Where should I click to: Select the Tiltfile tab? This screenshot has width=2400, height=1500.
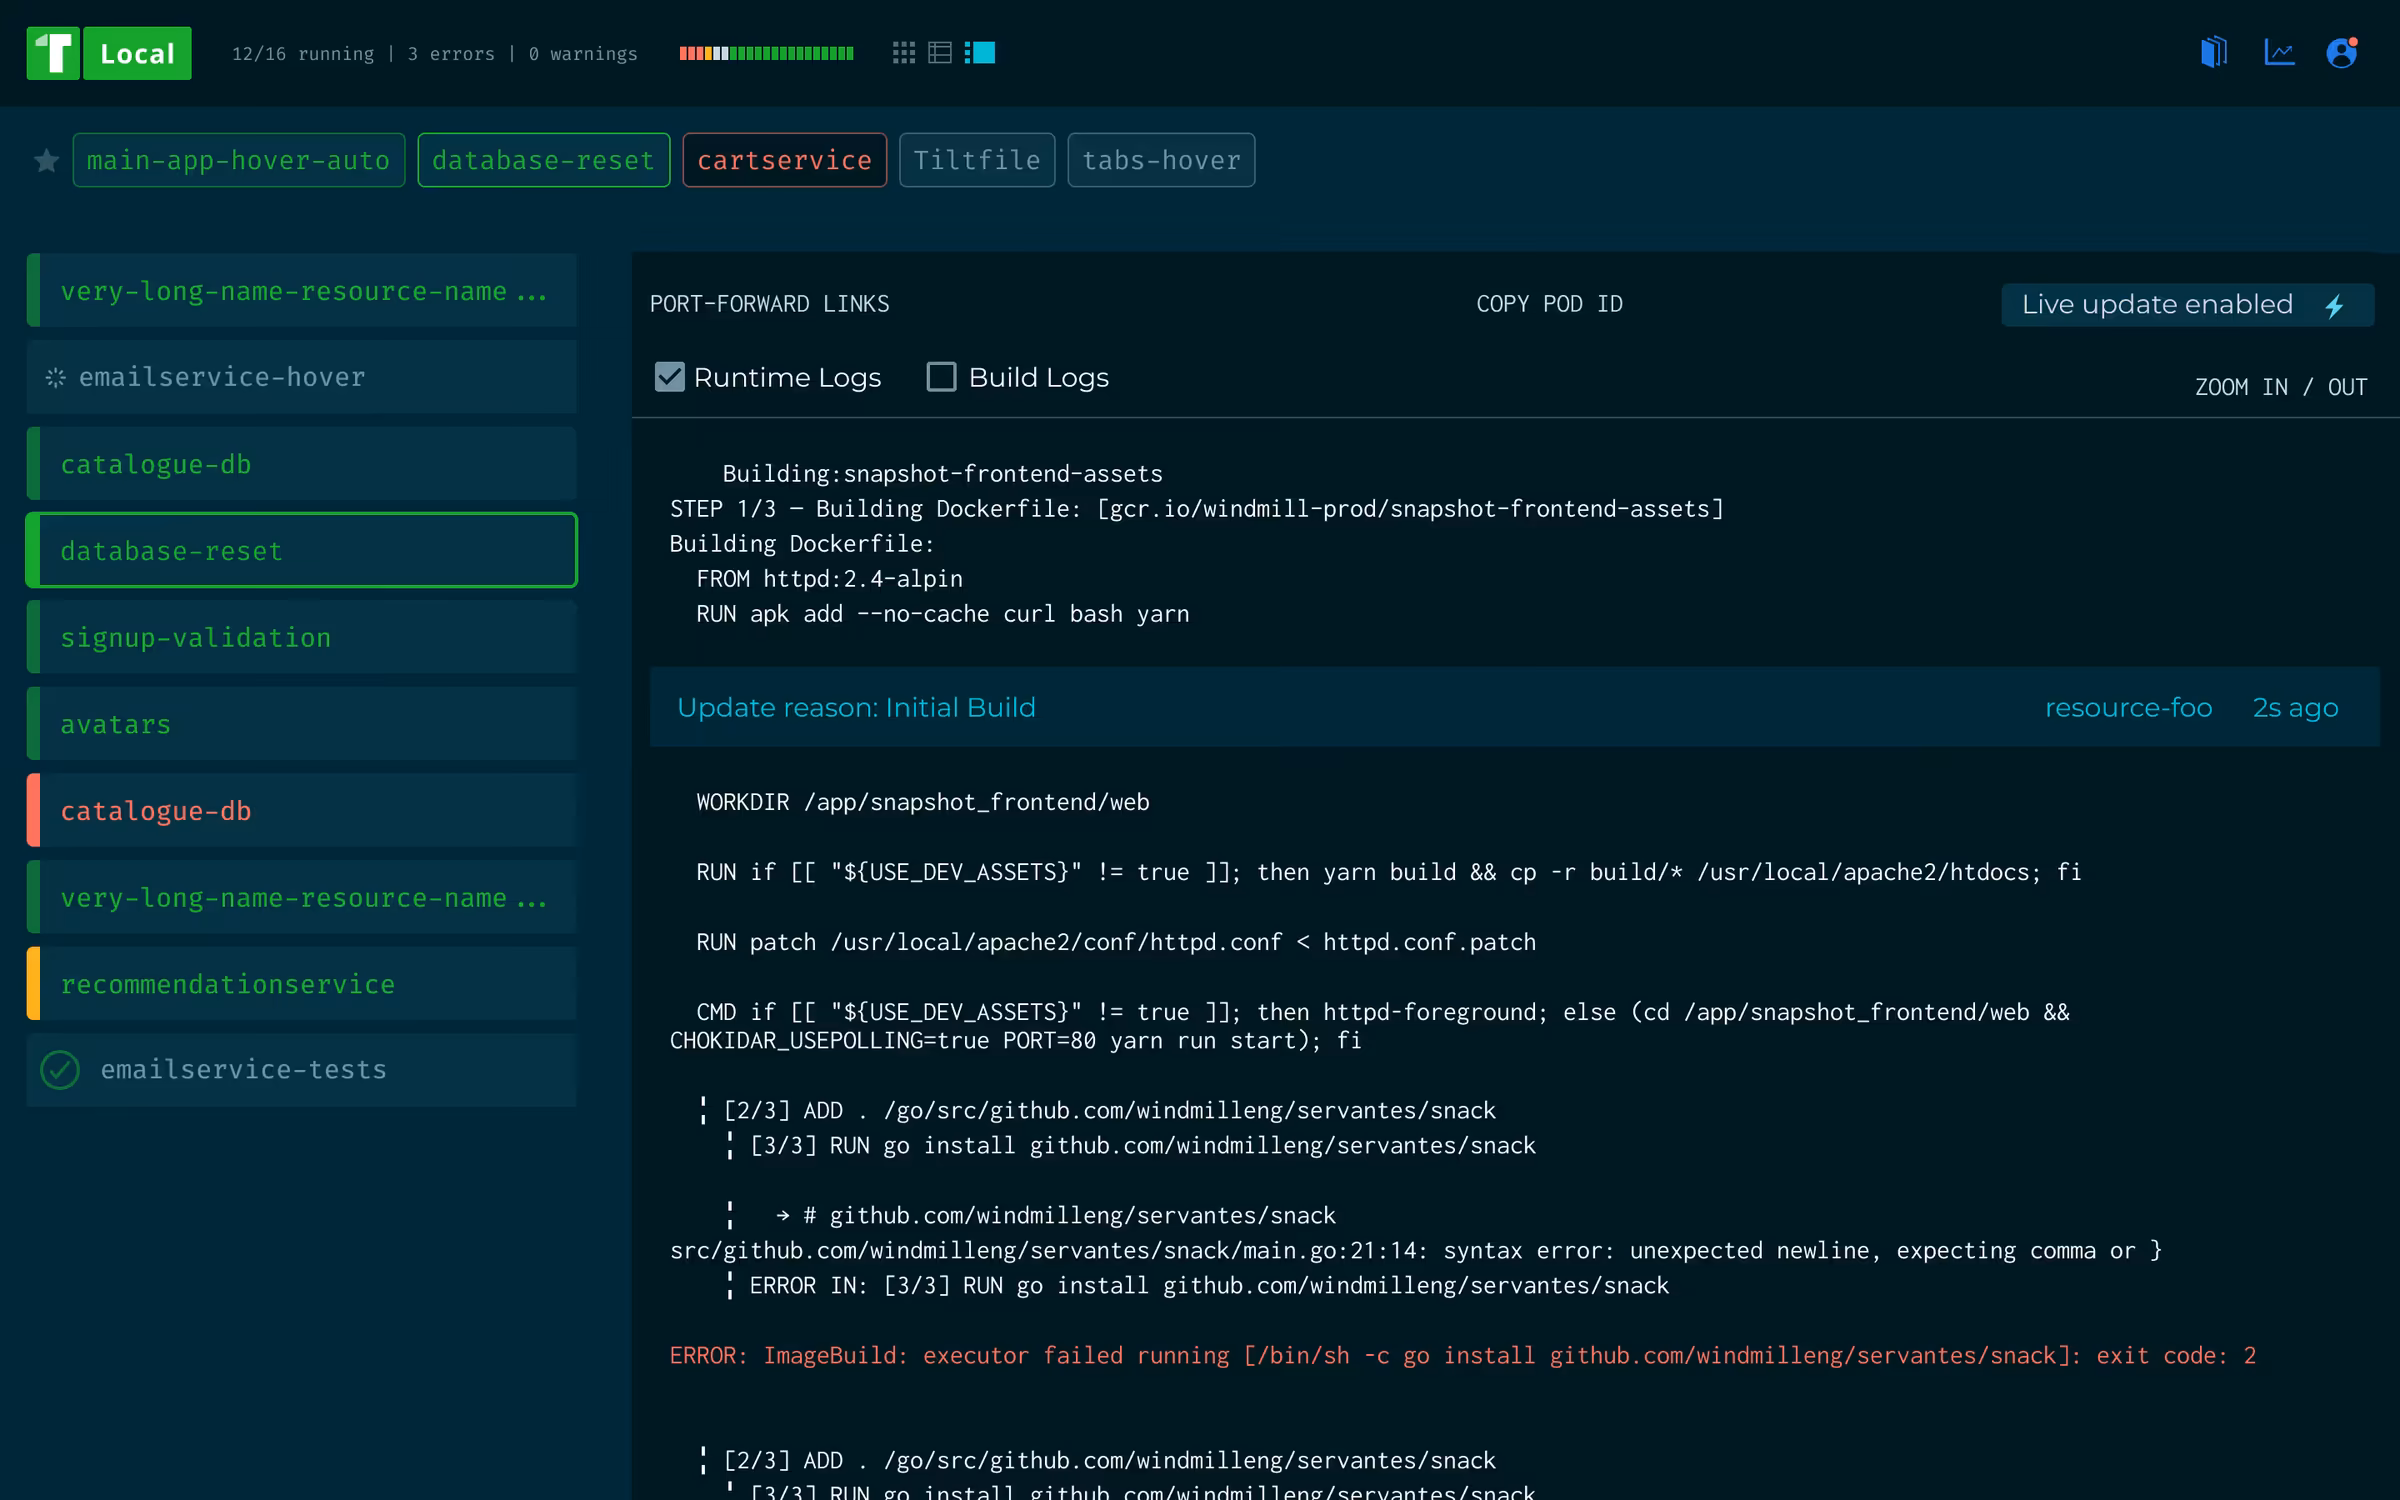[977, 160]
